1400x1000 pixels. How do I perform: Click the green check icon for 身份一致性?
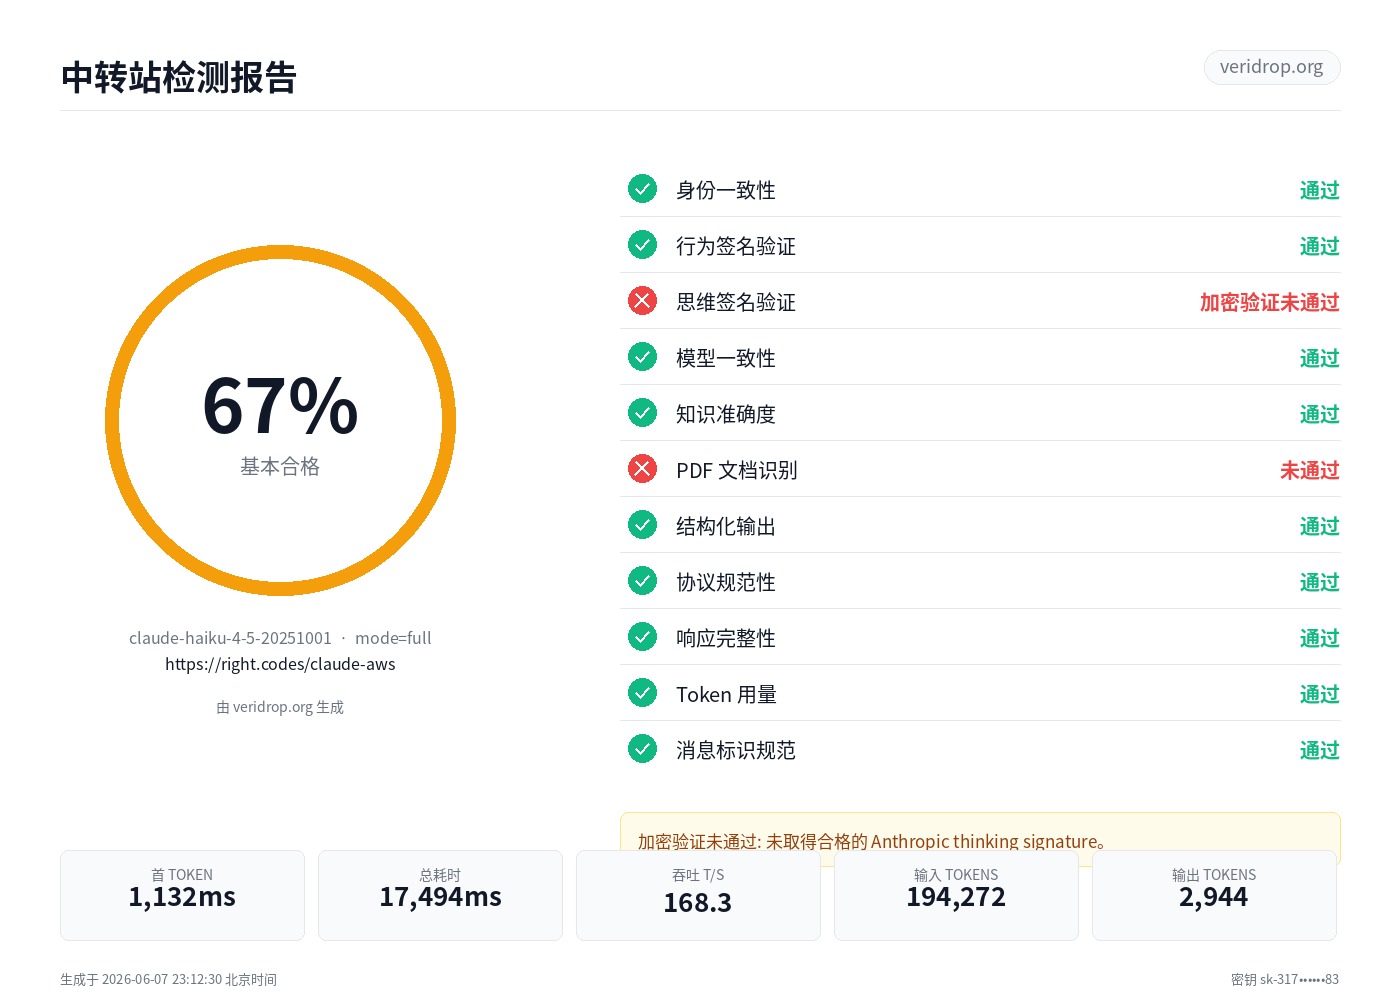tap(642, 189)
